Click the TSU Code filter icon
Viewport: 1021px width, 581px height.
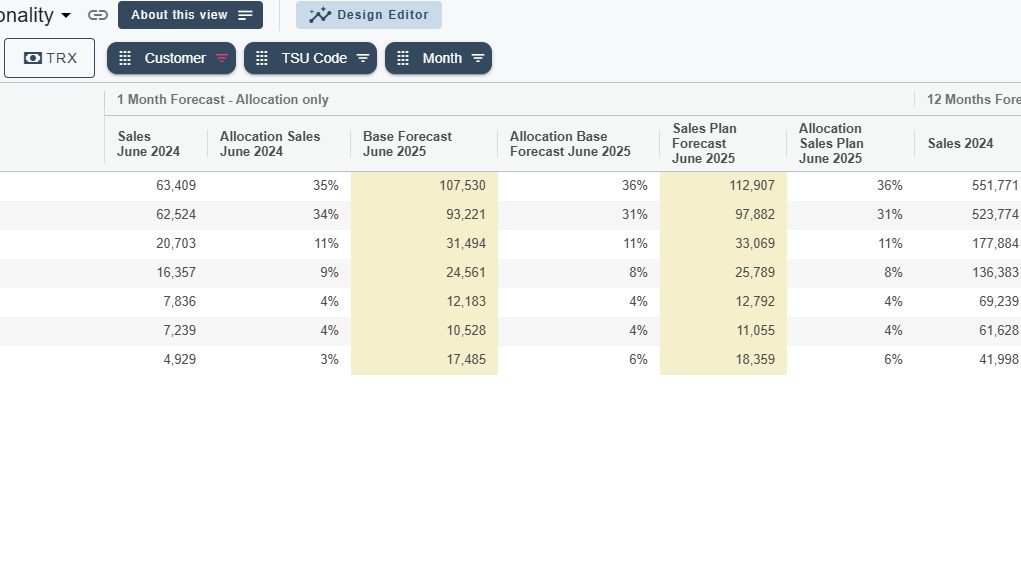(x=363, y=58)
